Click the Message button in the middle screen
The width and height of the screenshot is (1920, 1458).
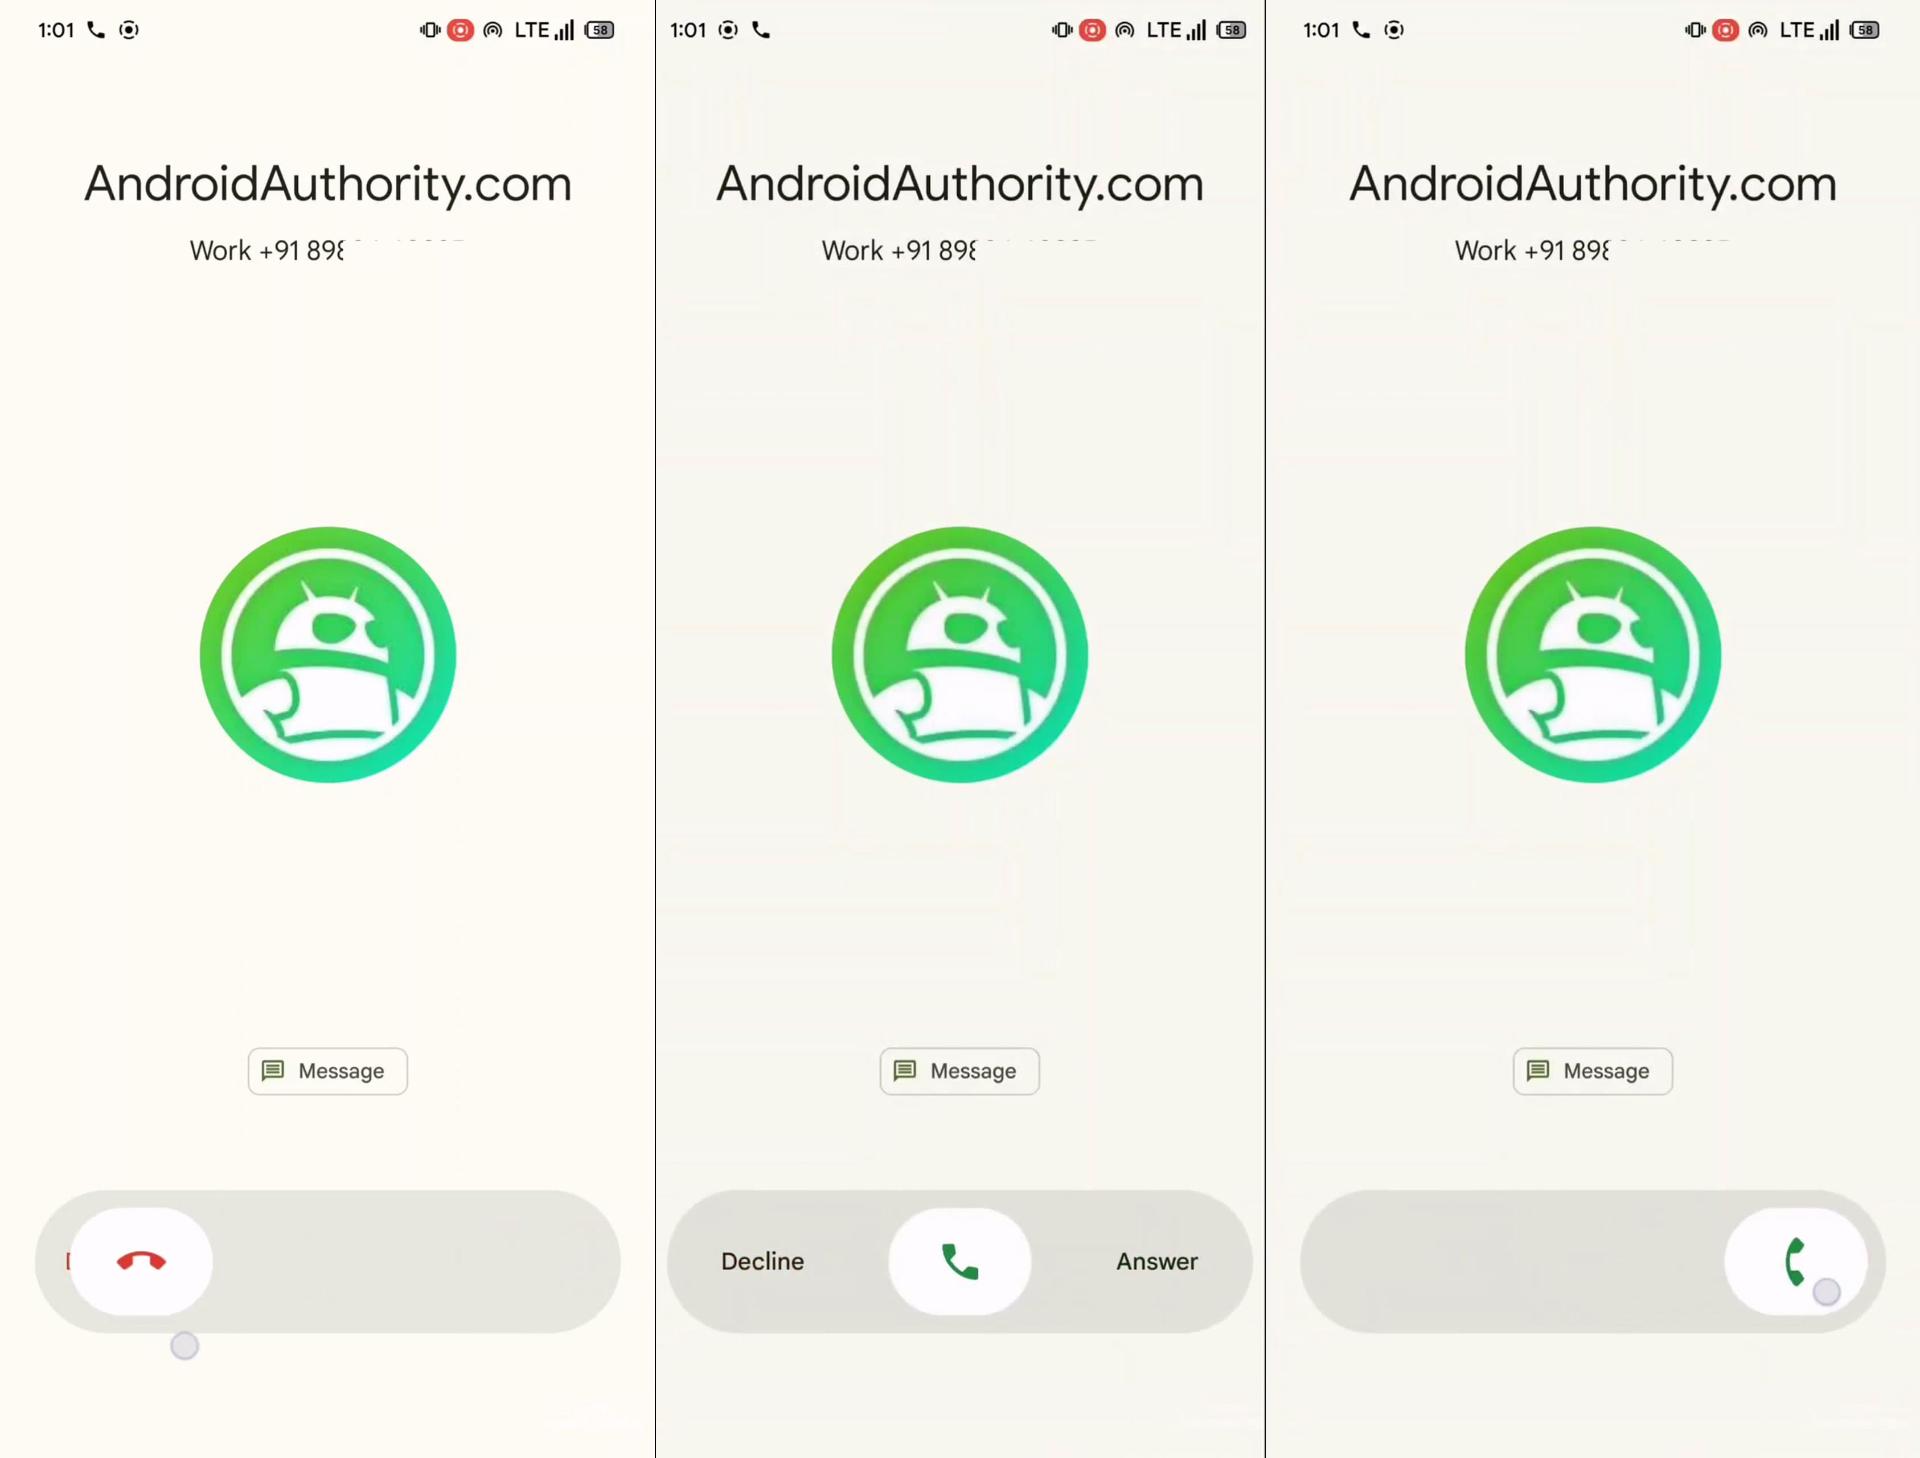click(960, 1071)
